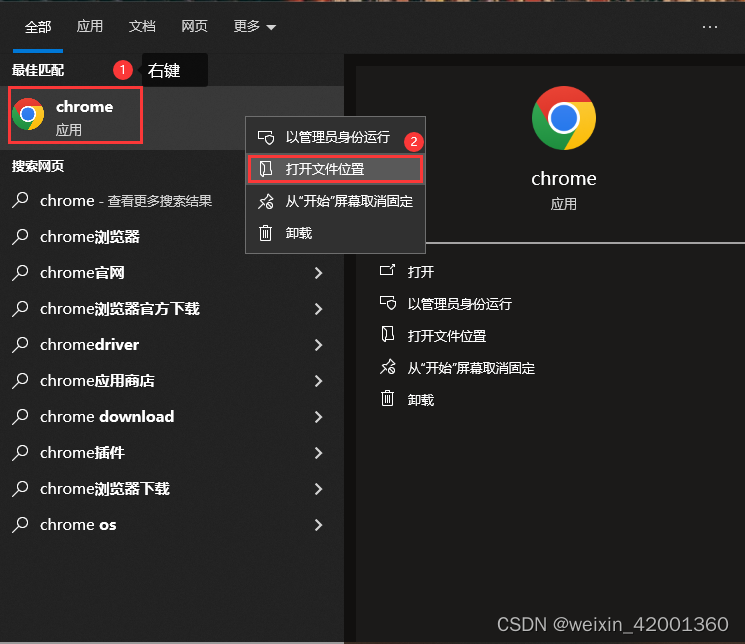This screenshot has width=745, height=644.
Task: Expand chrome应用商店 suggestion arrow
Action: 318,381
